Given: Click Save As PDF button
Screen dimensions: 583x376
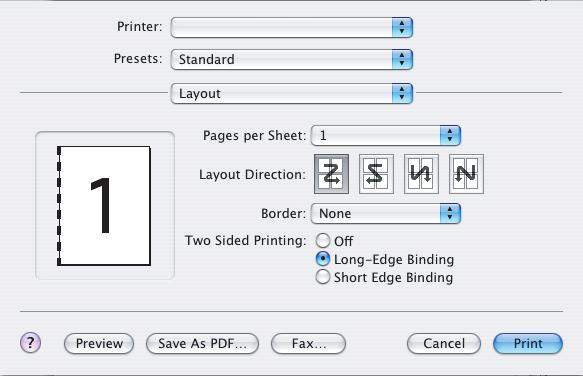Looking at the screenshot, I should [x=202, y=343].
